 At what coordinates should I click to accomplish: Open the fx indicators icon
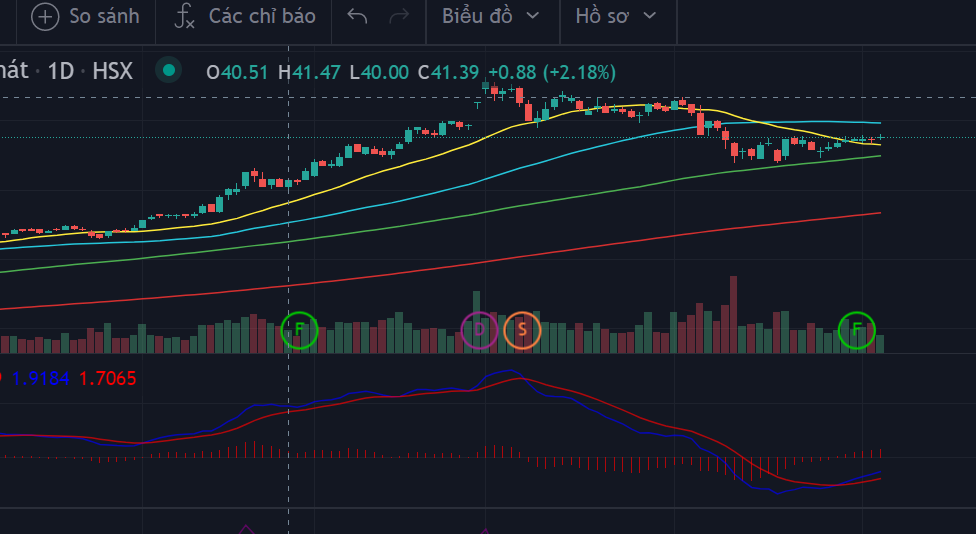pyautogui.click(x=185, y=16)
